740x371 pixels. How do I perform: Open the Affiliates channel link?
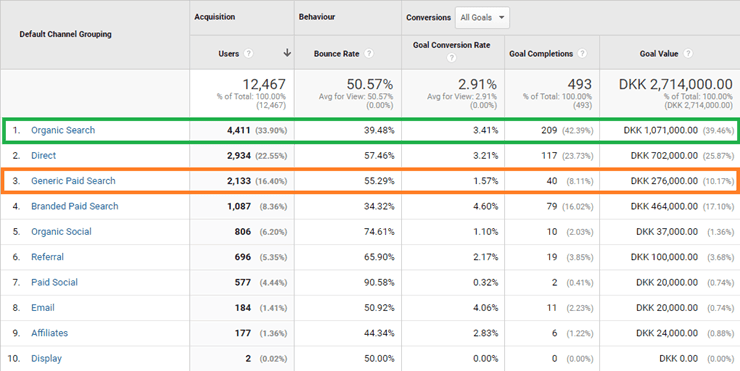pos(50,333)
